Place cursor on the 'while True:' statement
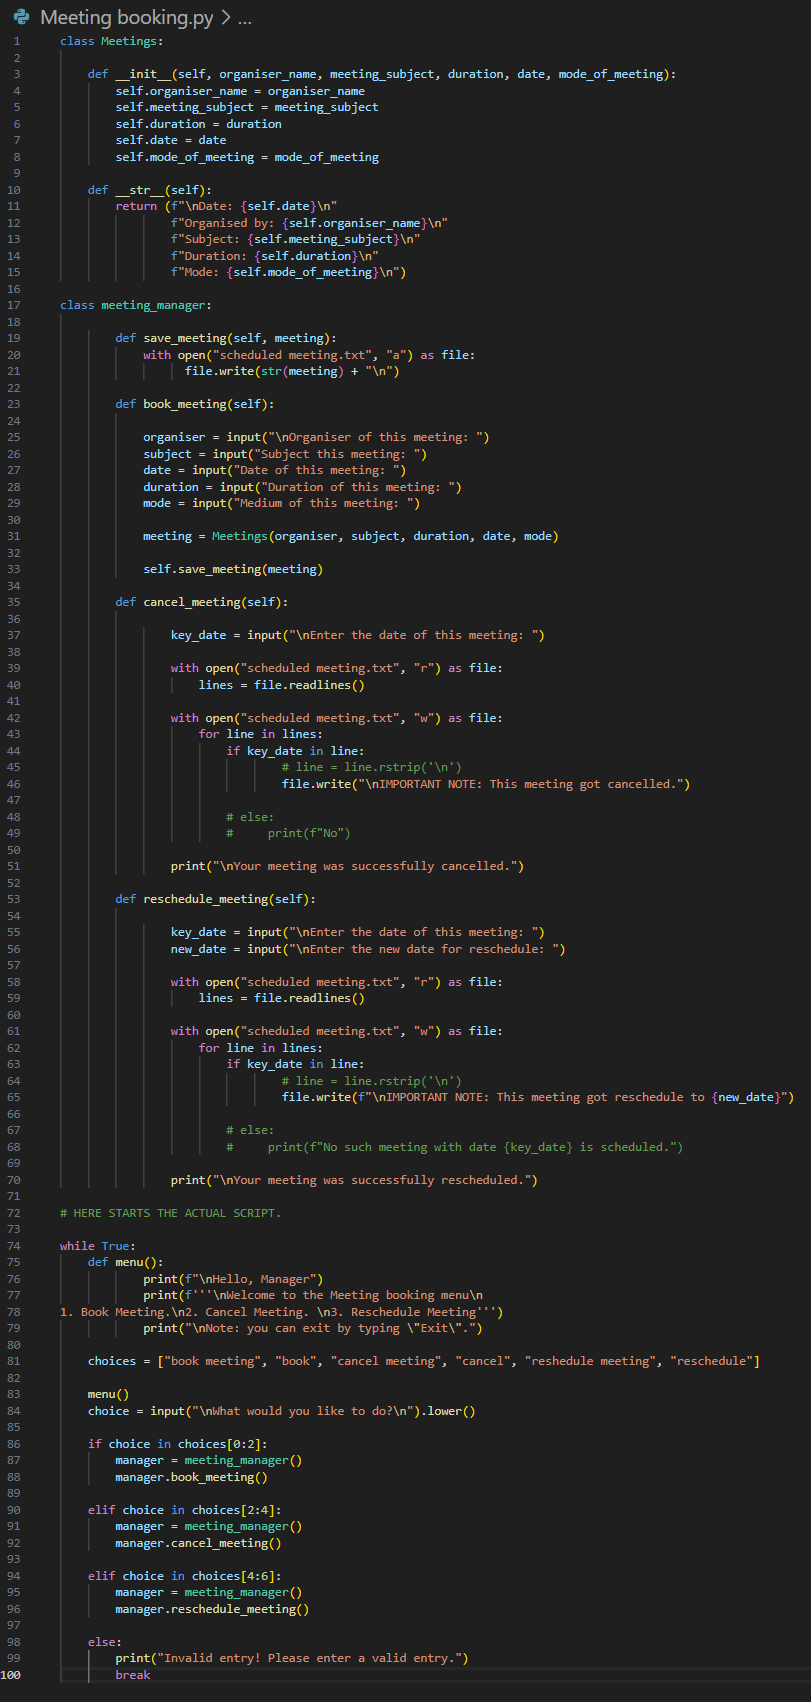Image resolution: width=811 pixels, height=1702 pixels. point(97,1246)
